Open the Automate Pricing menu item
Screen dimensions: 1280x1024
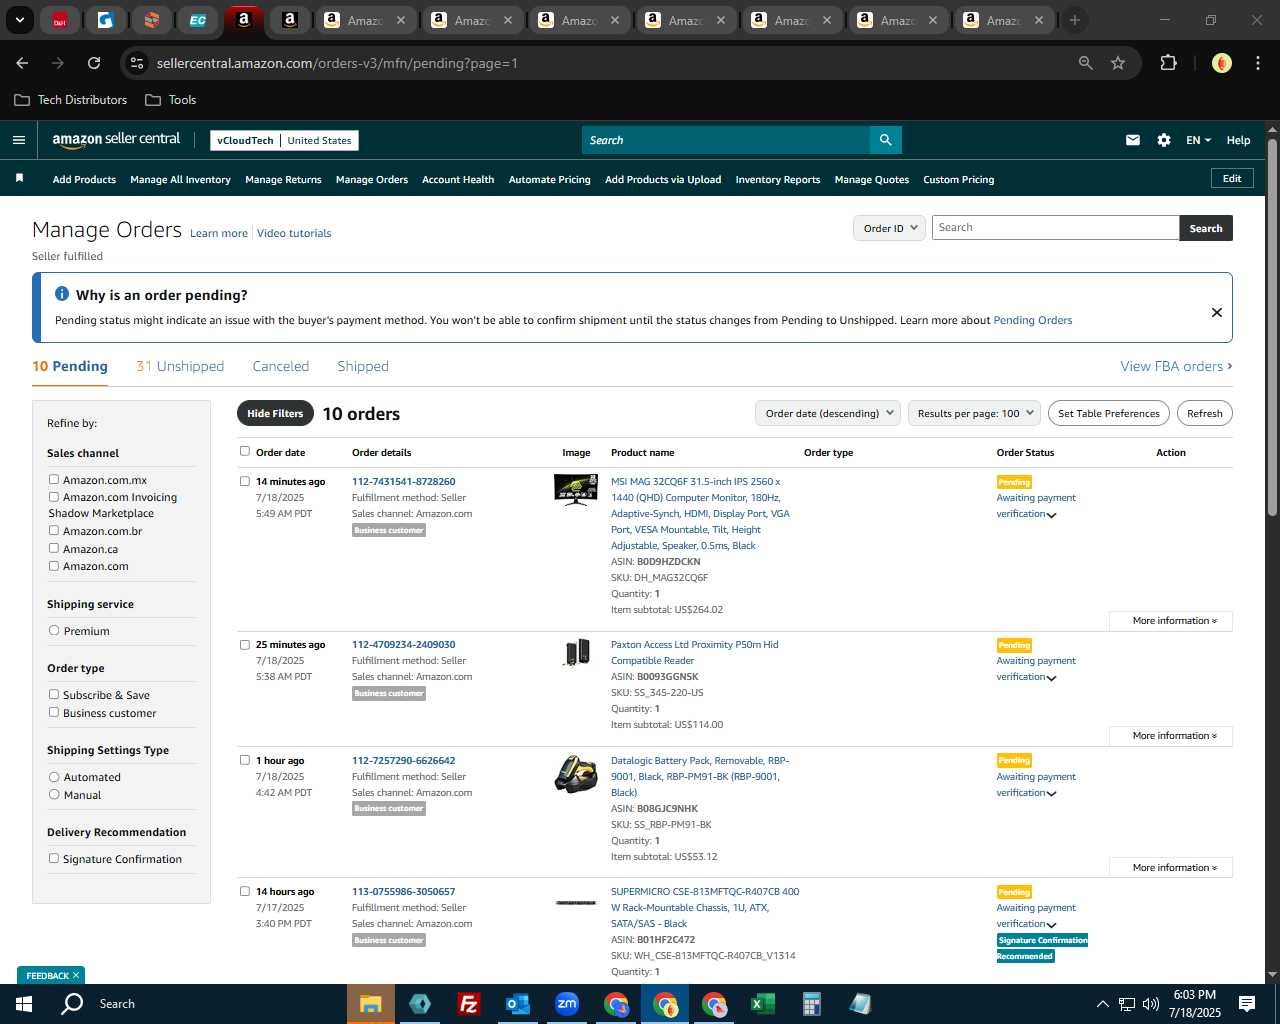[550, 180]
